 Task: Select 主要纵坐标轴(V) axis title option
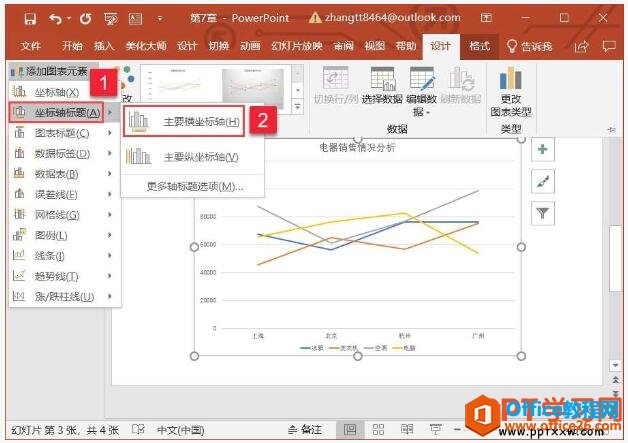(192, 157)
